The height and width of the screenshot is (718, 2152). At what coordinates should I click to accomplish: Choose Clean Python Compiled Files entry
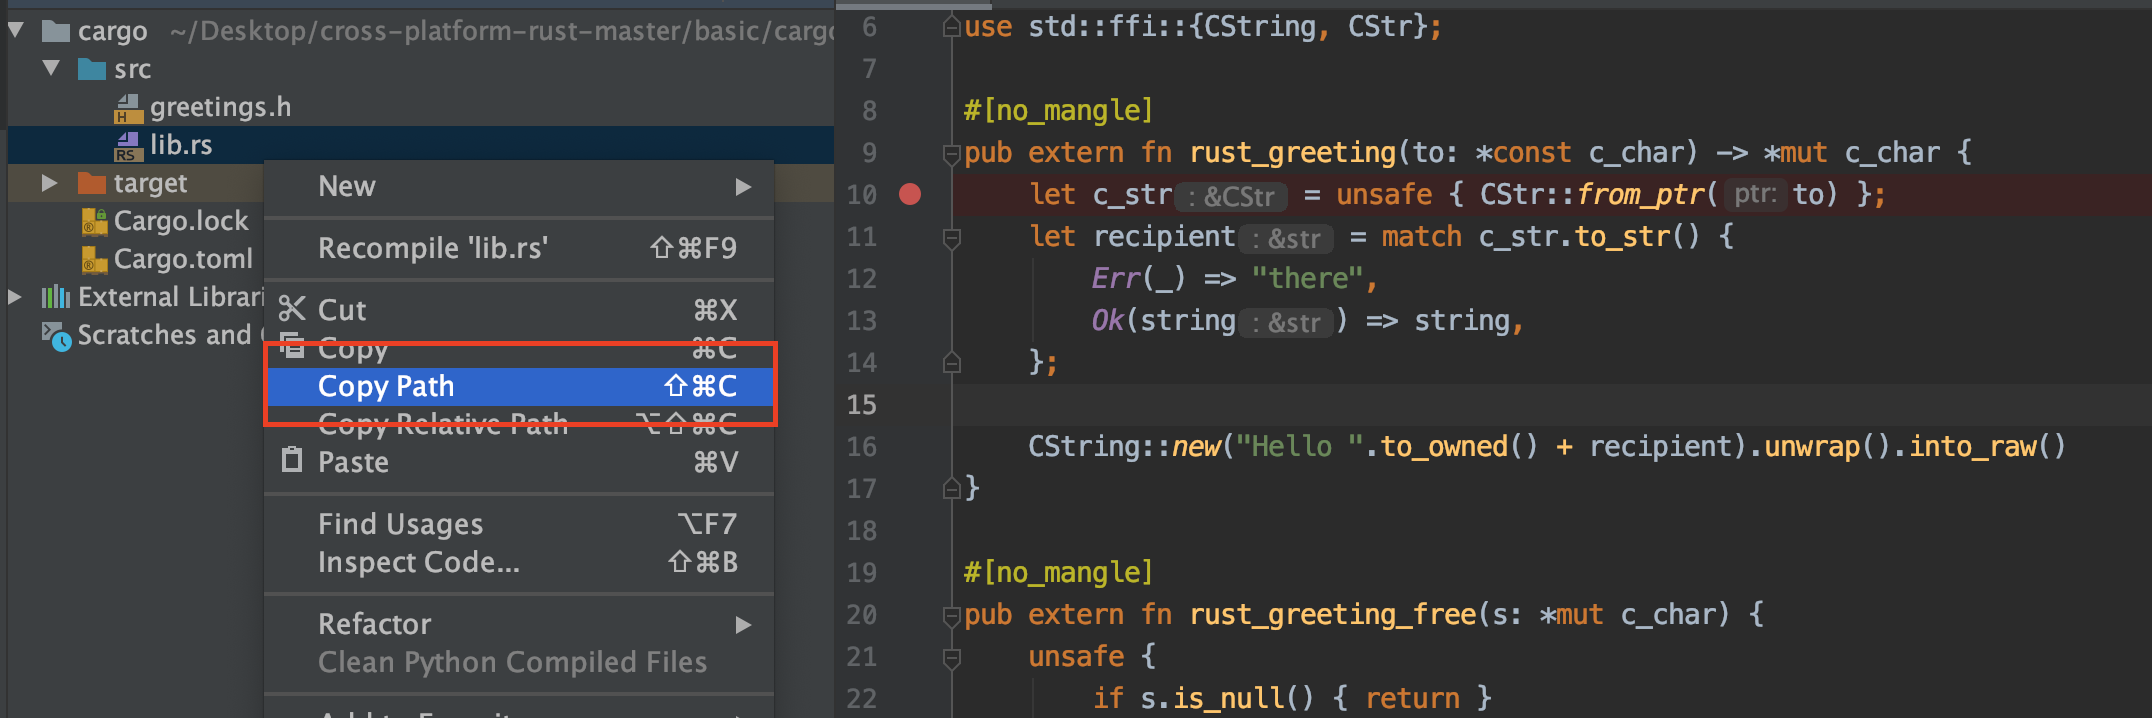[519, 662]
